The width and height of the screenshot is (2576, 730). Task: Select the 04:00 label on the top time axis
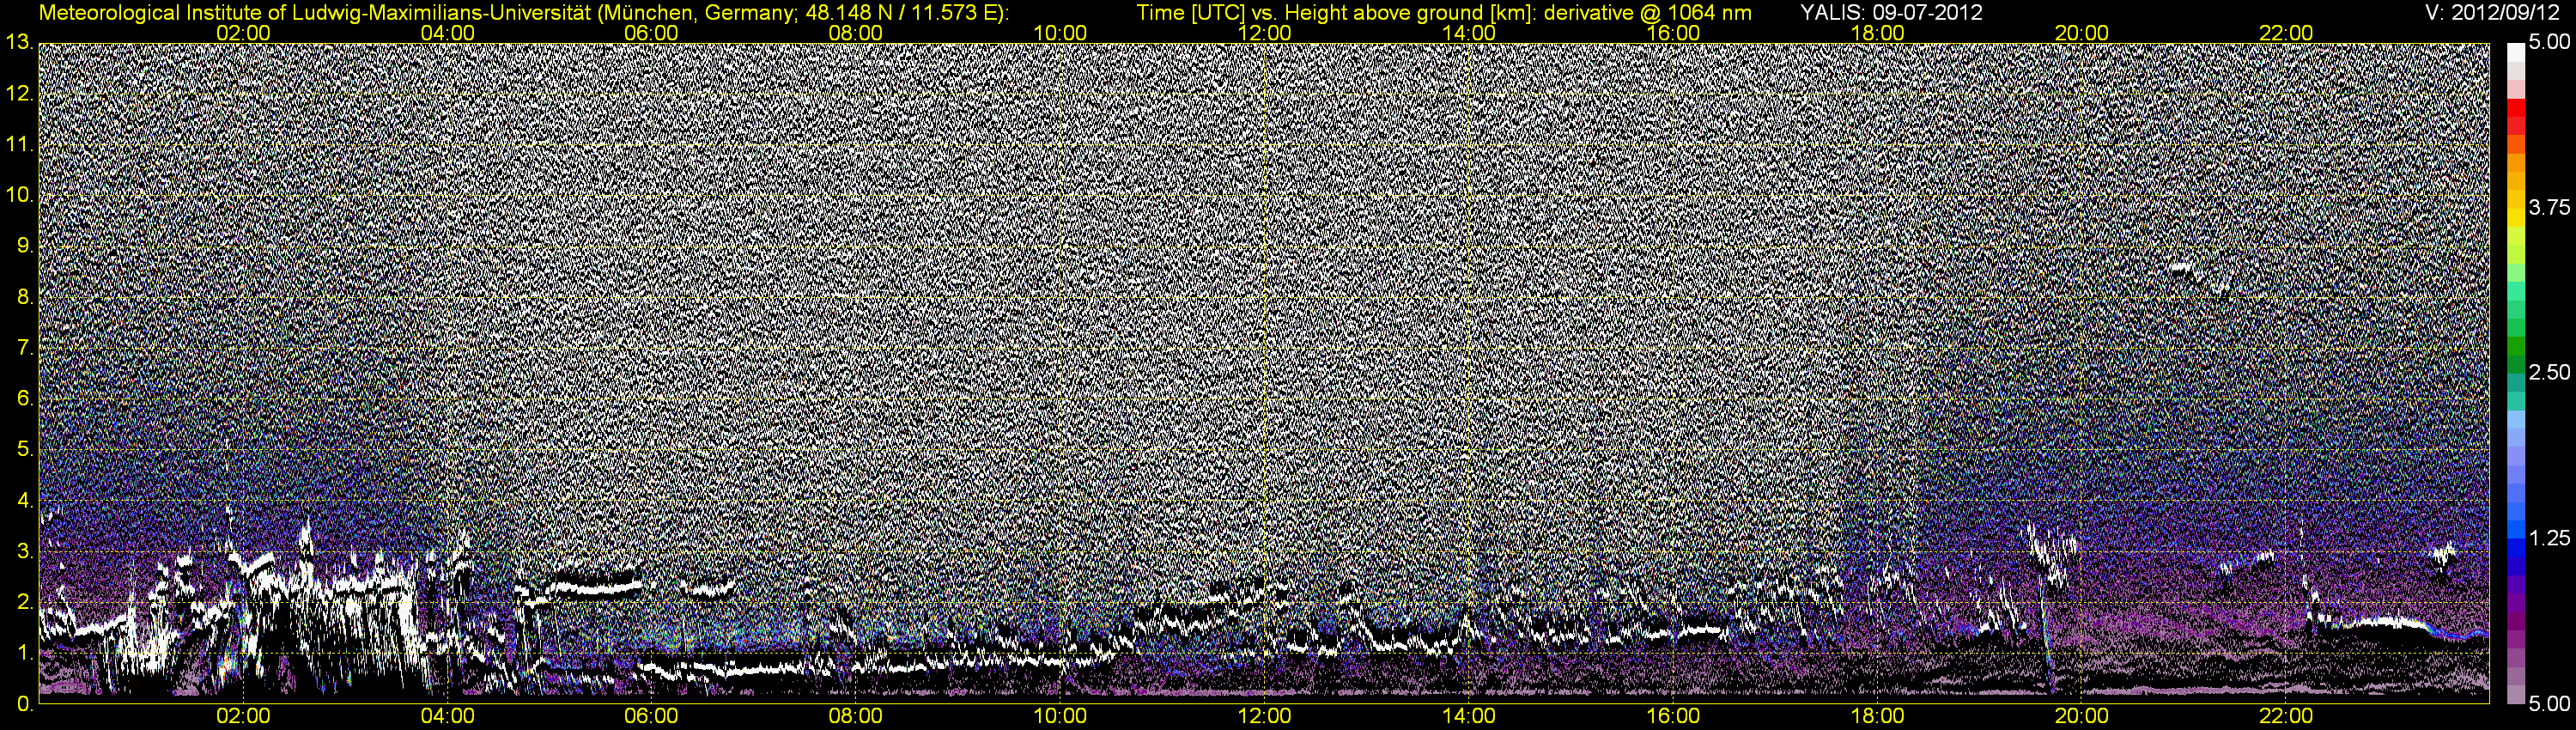point(447,33)
